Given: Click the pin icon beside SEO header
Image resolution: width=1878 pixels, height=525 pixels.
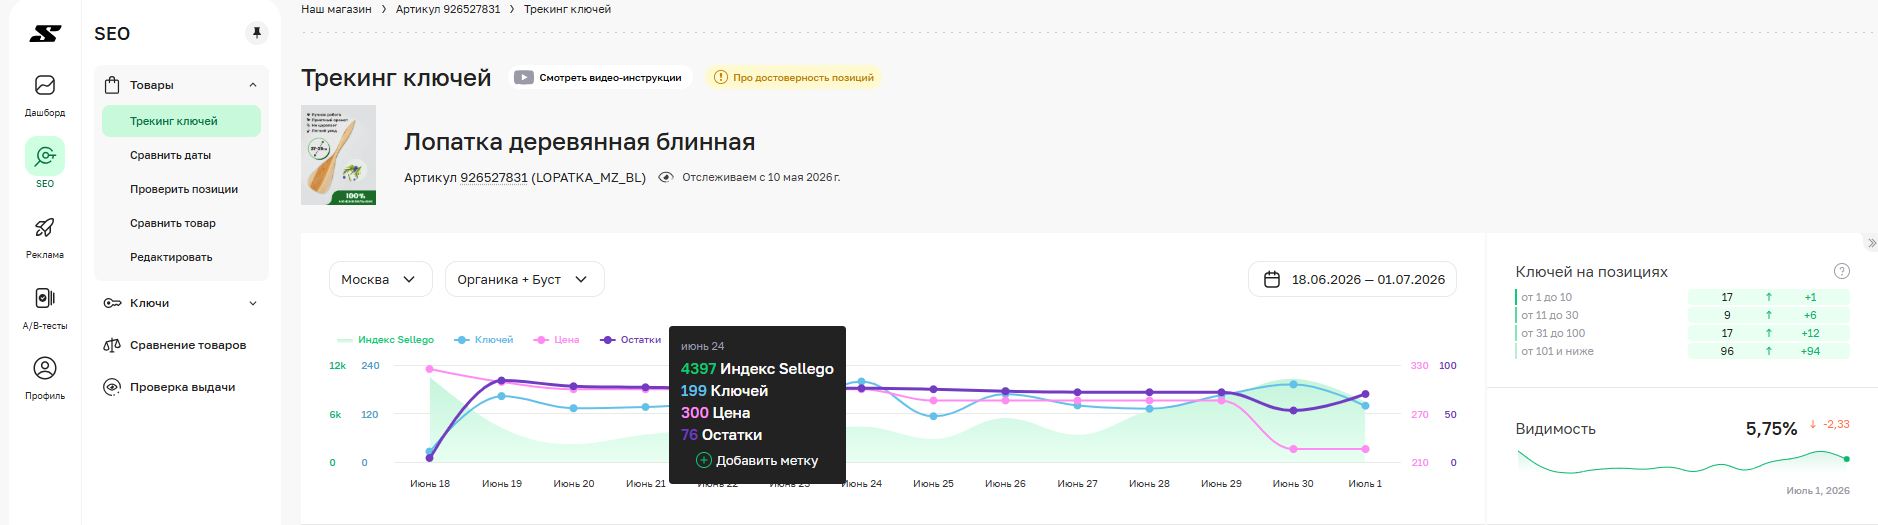Looking at the screenshot, I should pos(257,33).
